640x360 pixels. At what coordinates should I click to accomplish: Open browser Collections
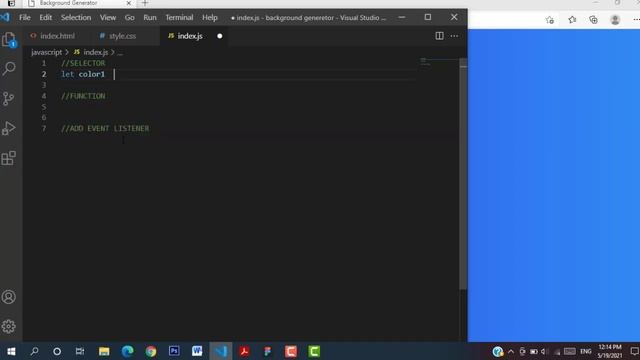(x=593, y=20)
